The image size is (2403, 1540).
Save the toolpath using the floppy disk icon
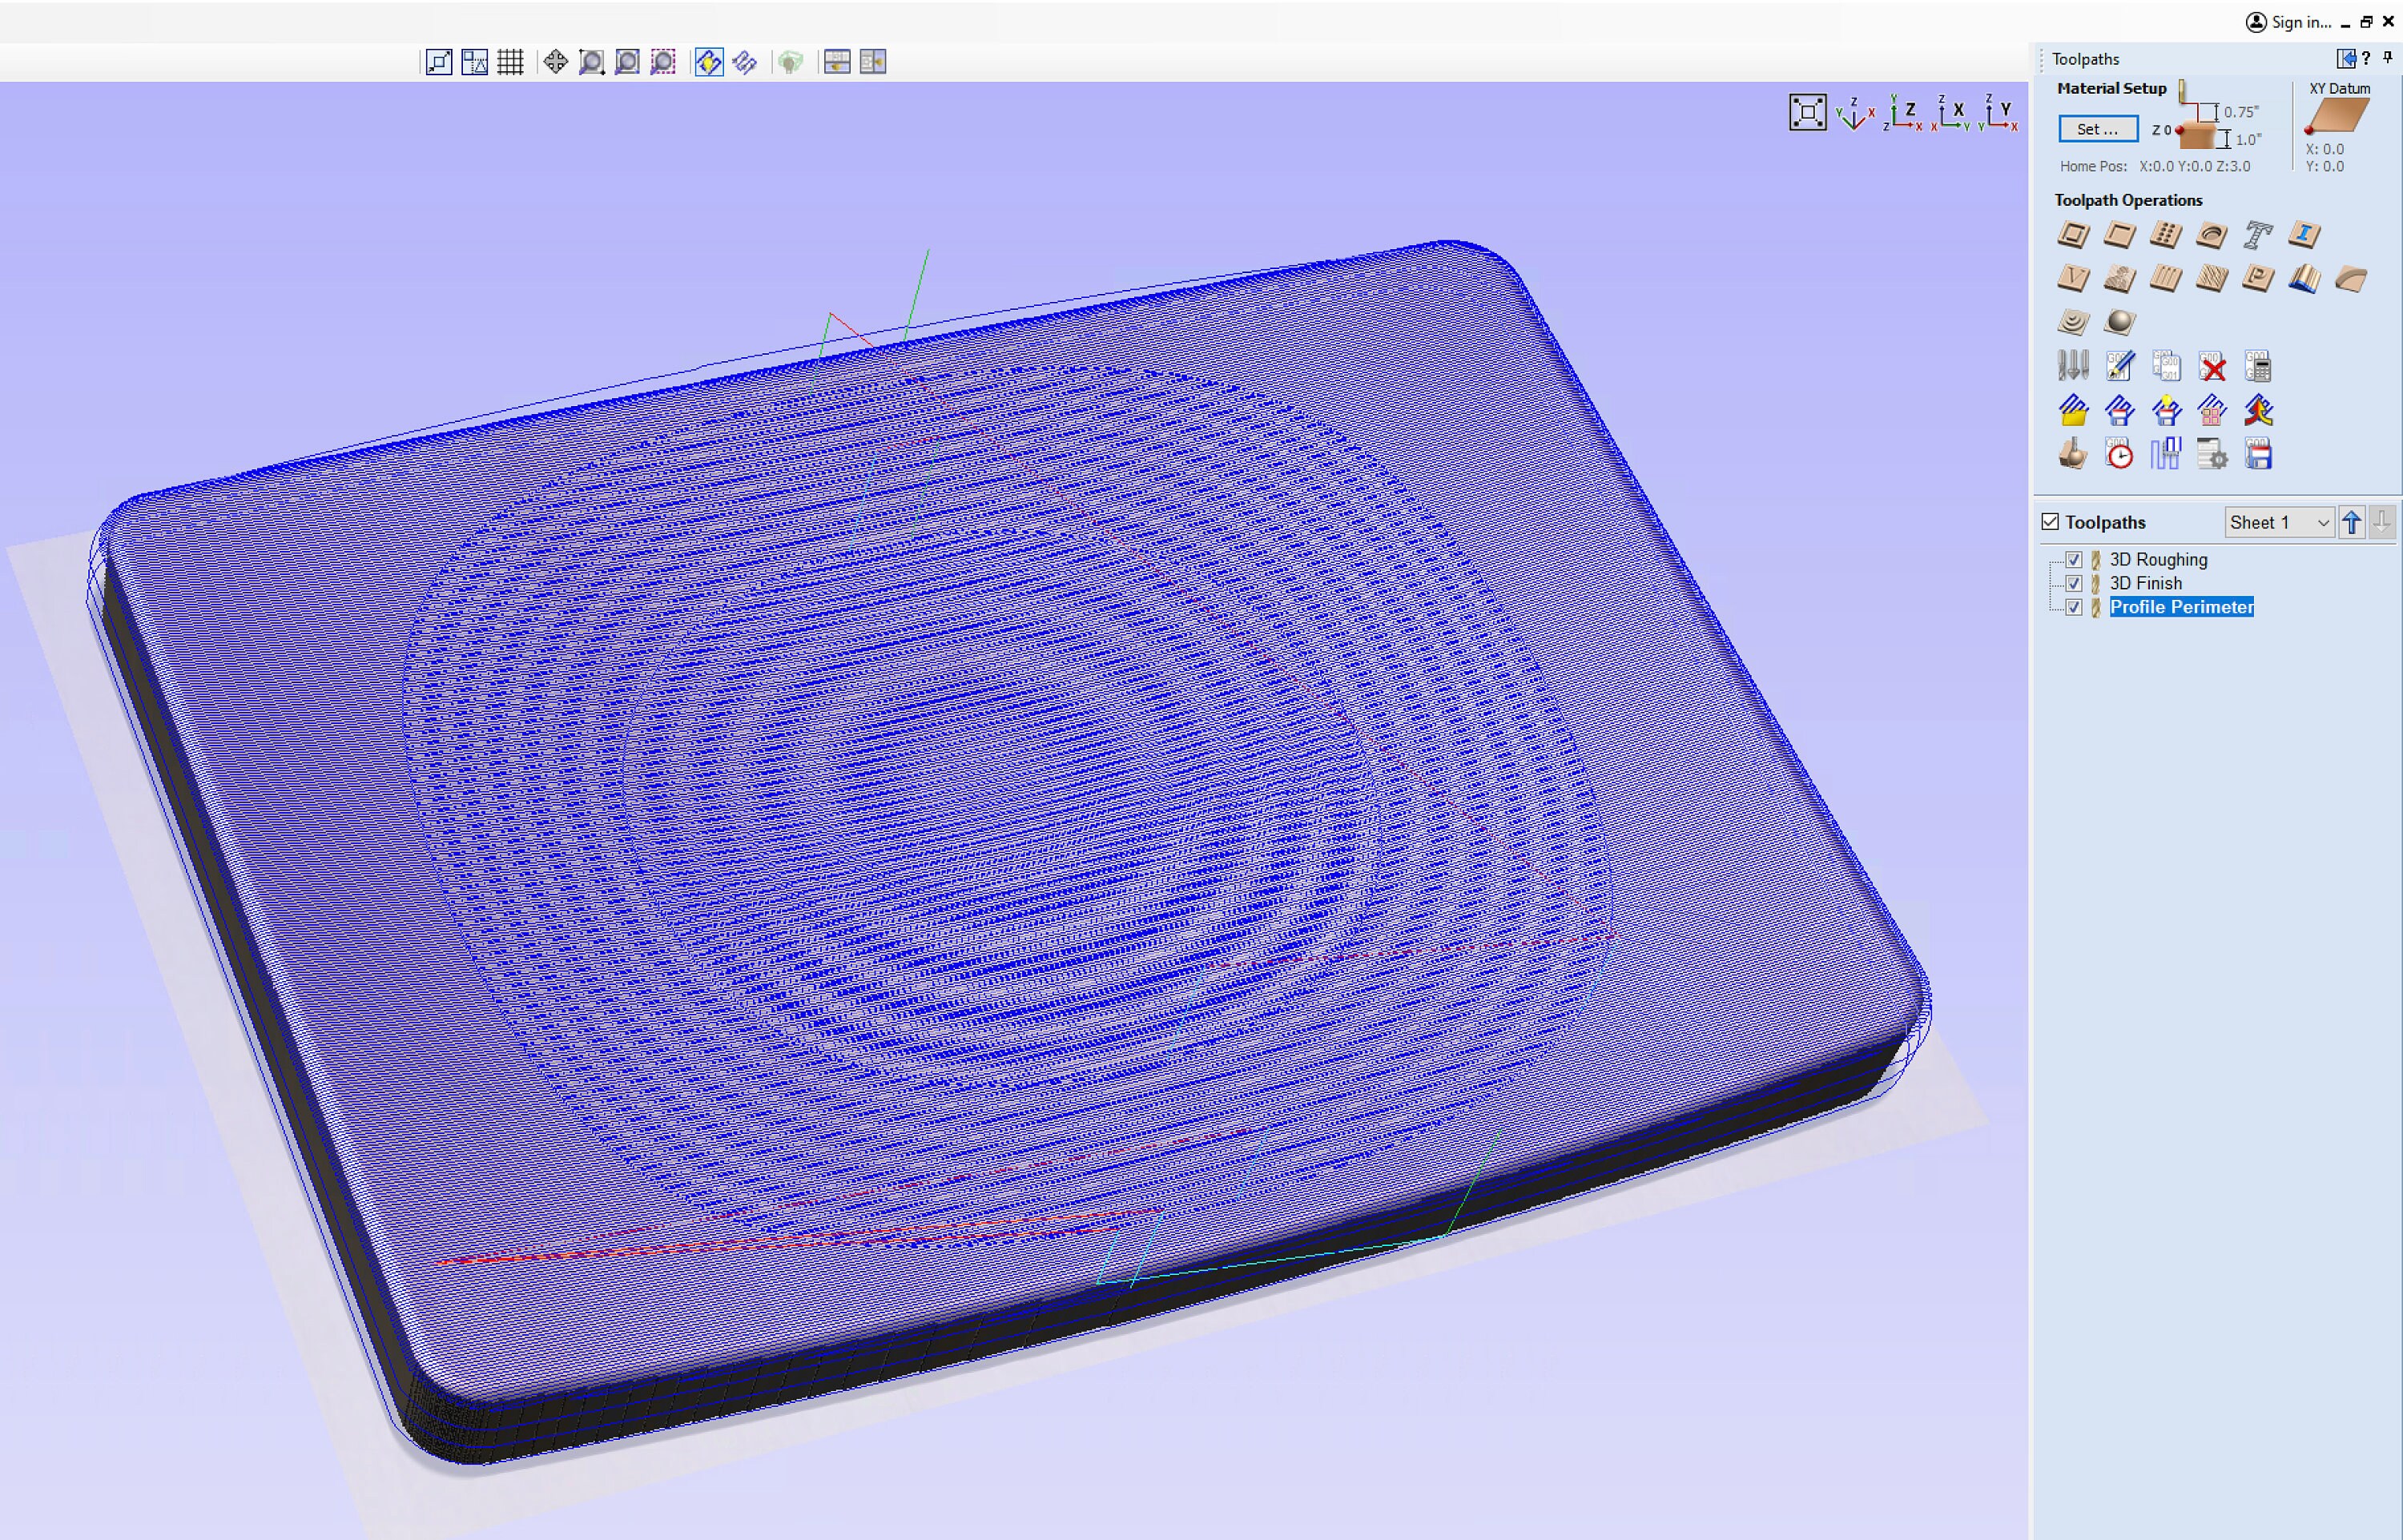2260,456
